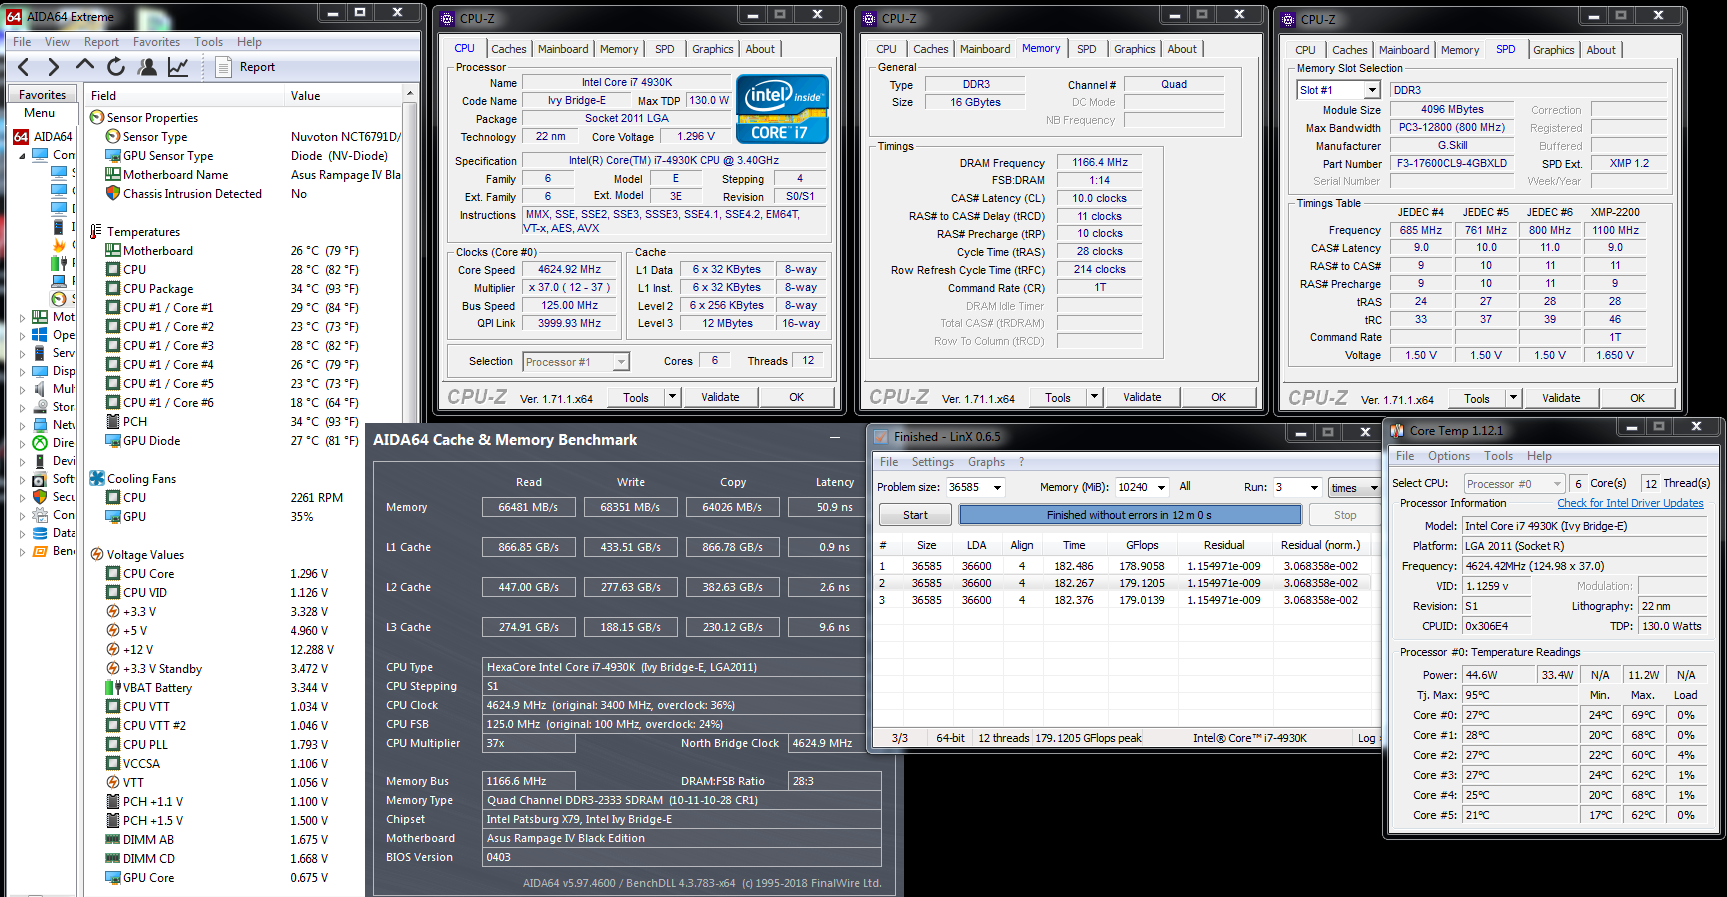Screen dimensions: 1727x897
Task: Click Stop button in LinX
Action: coord(1345,515)
